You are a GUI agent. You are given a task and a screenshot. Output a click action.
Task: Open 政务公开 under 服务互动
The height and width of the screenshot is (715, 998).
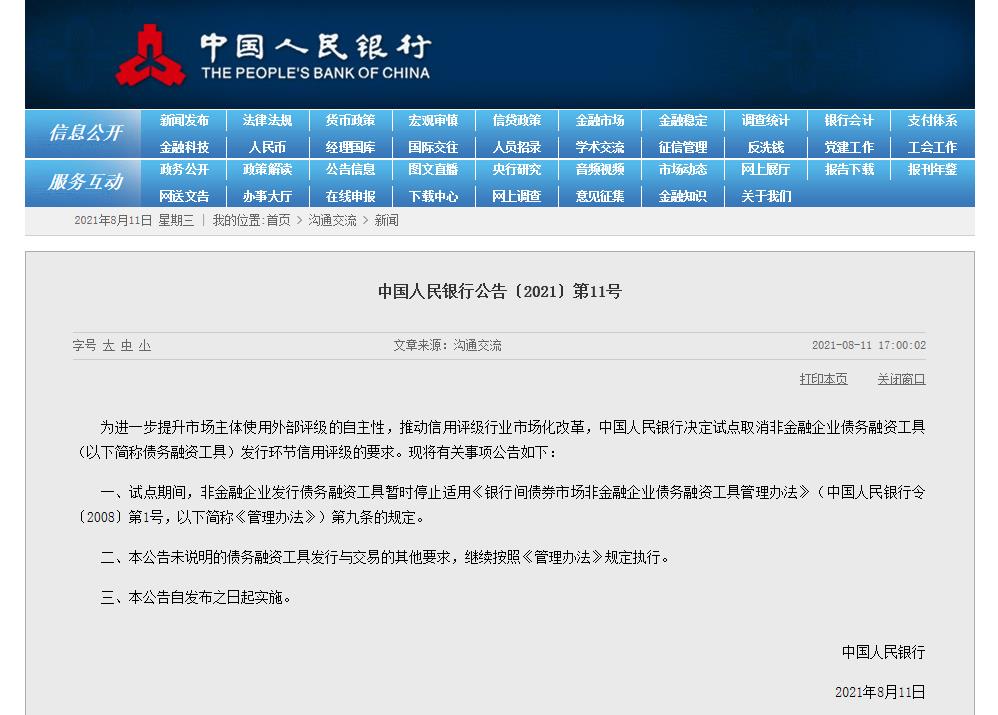(184, 169)
